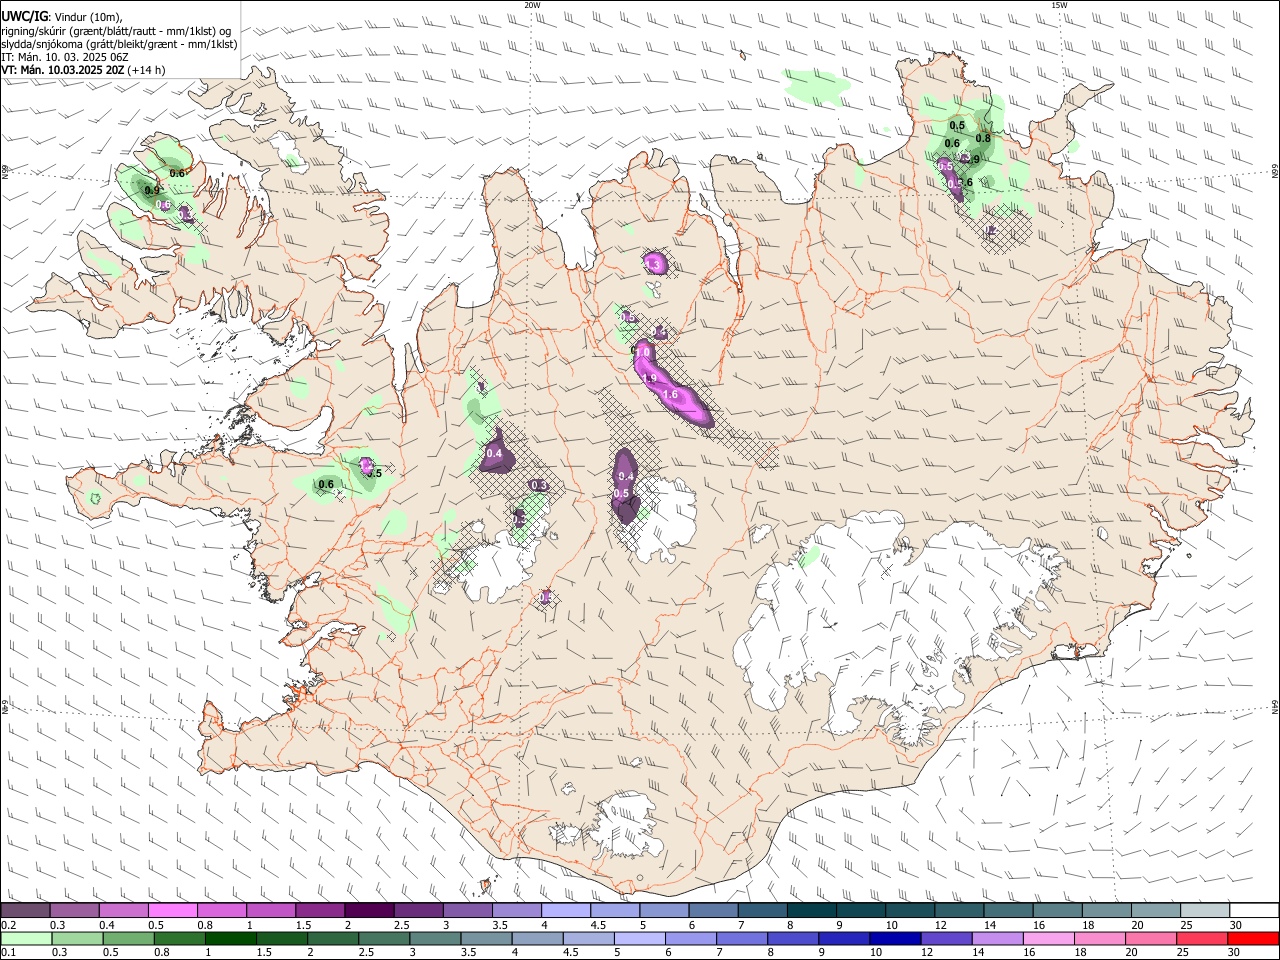
Task: Click the 15W longitude label
Action: click(x=1059, y=5)
